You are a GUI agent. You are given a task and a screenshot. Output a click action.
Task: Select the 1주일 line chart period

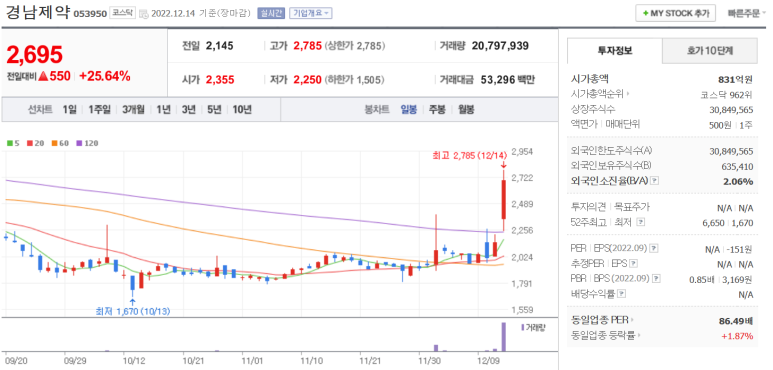pos(100,109)
